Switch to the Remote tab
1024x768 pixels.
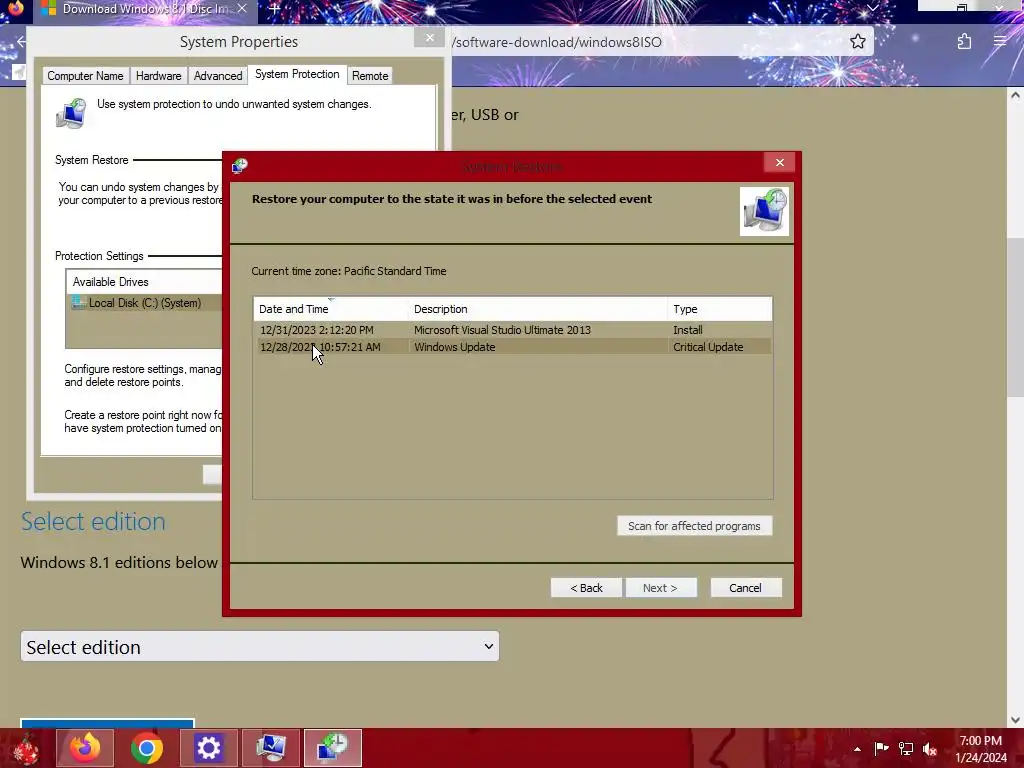pyautogui.click(x=370, y=76)
